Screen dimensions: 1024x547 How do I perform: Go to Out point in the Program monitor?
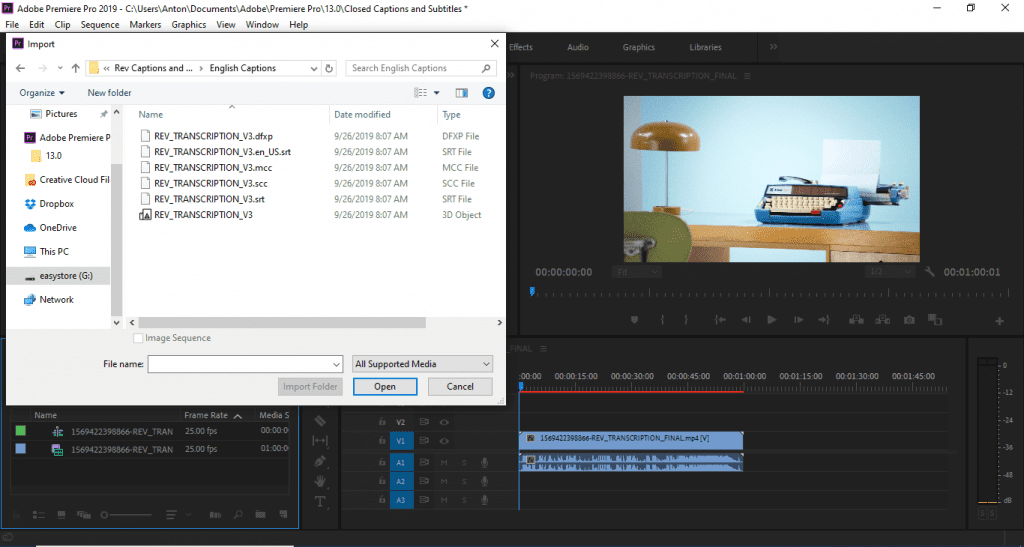[824, 320]
